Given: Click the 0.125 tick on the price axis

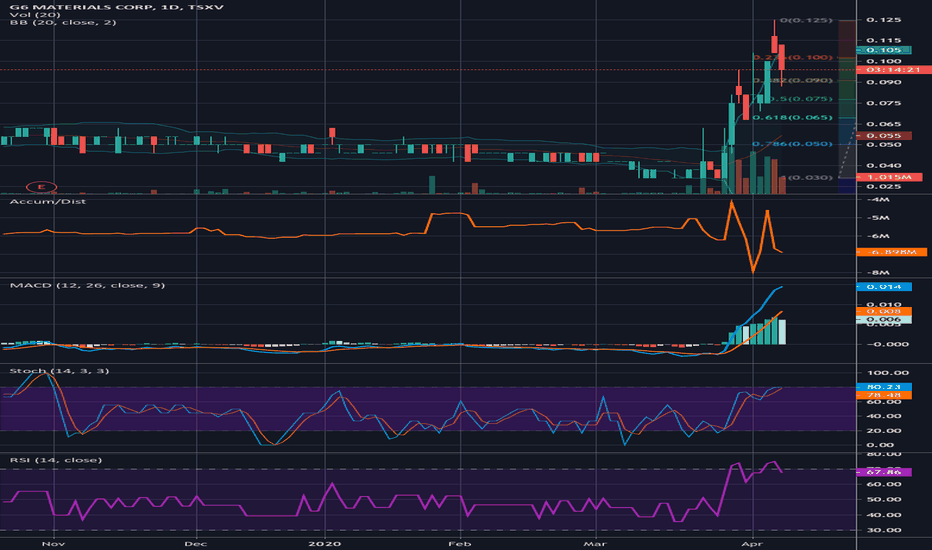Looking at the screenshot, I should click(x=884, y=20).
